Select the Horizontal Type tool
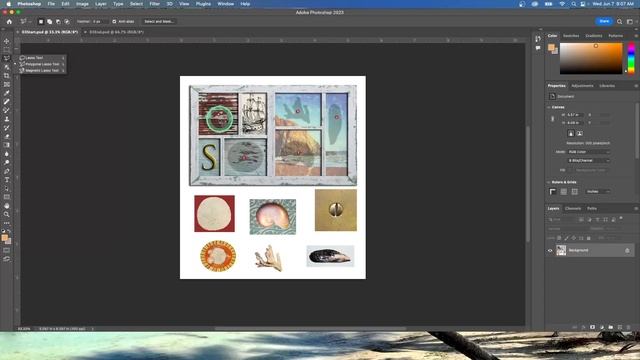Viewport: 640px width, 360px height. point(7,180)
